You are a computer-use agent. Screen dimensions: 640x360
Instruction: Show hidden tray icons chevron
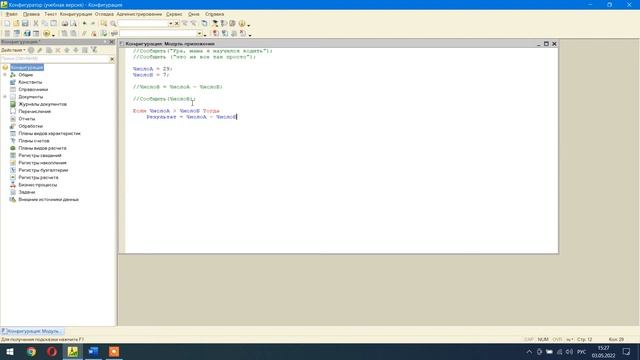click(x=529, y=352)
